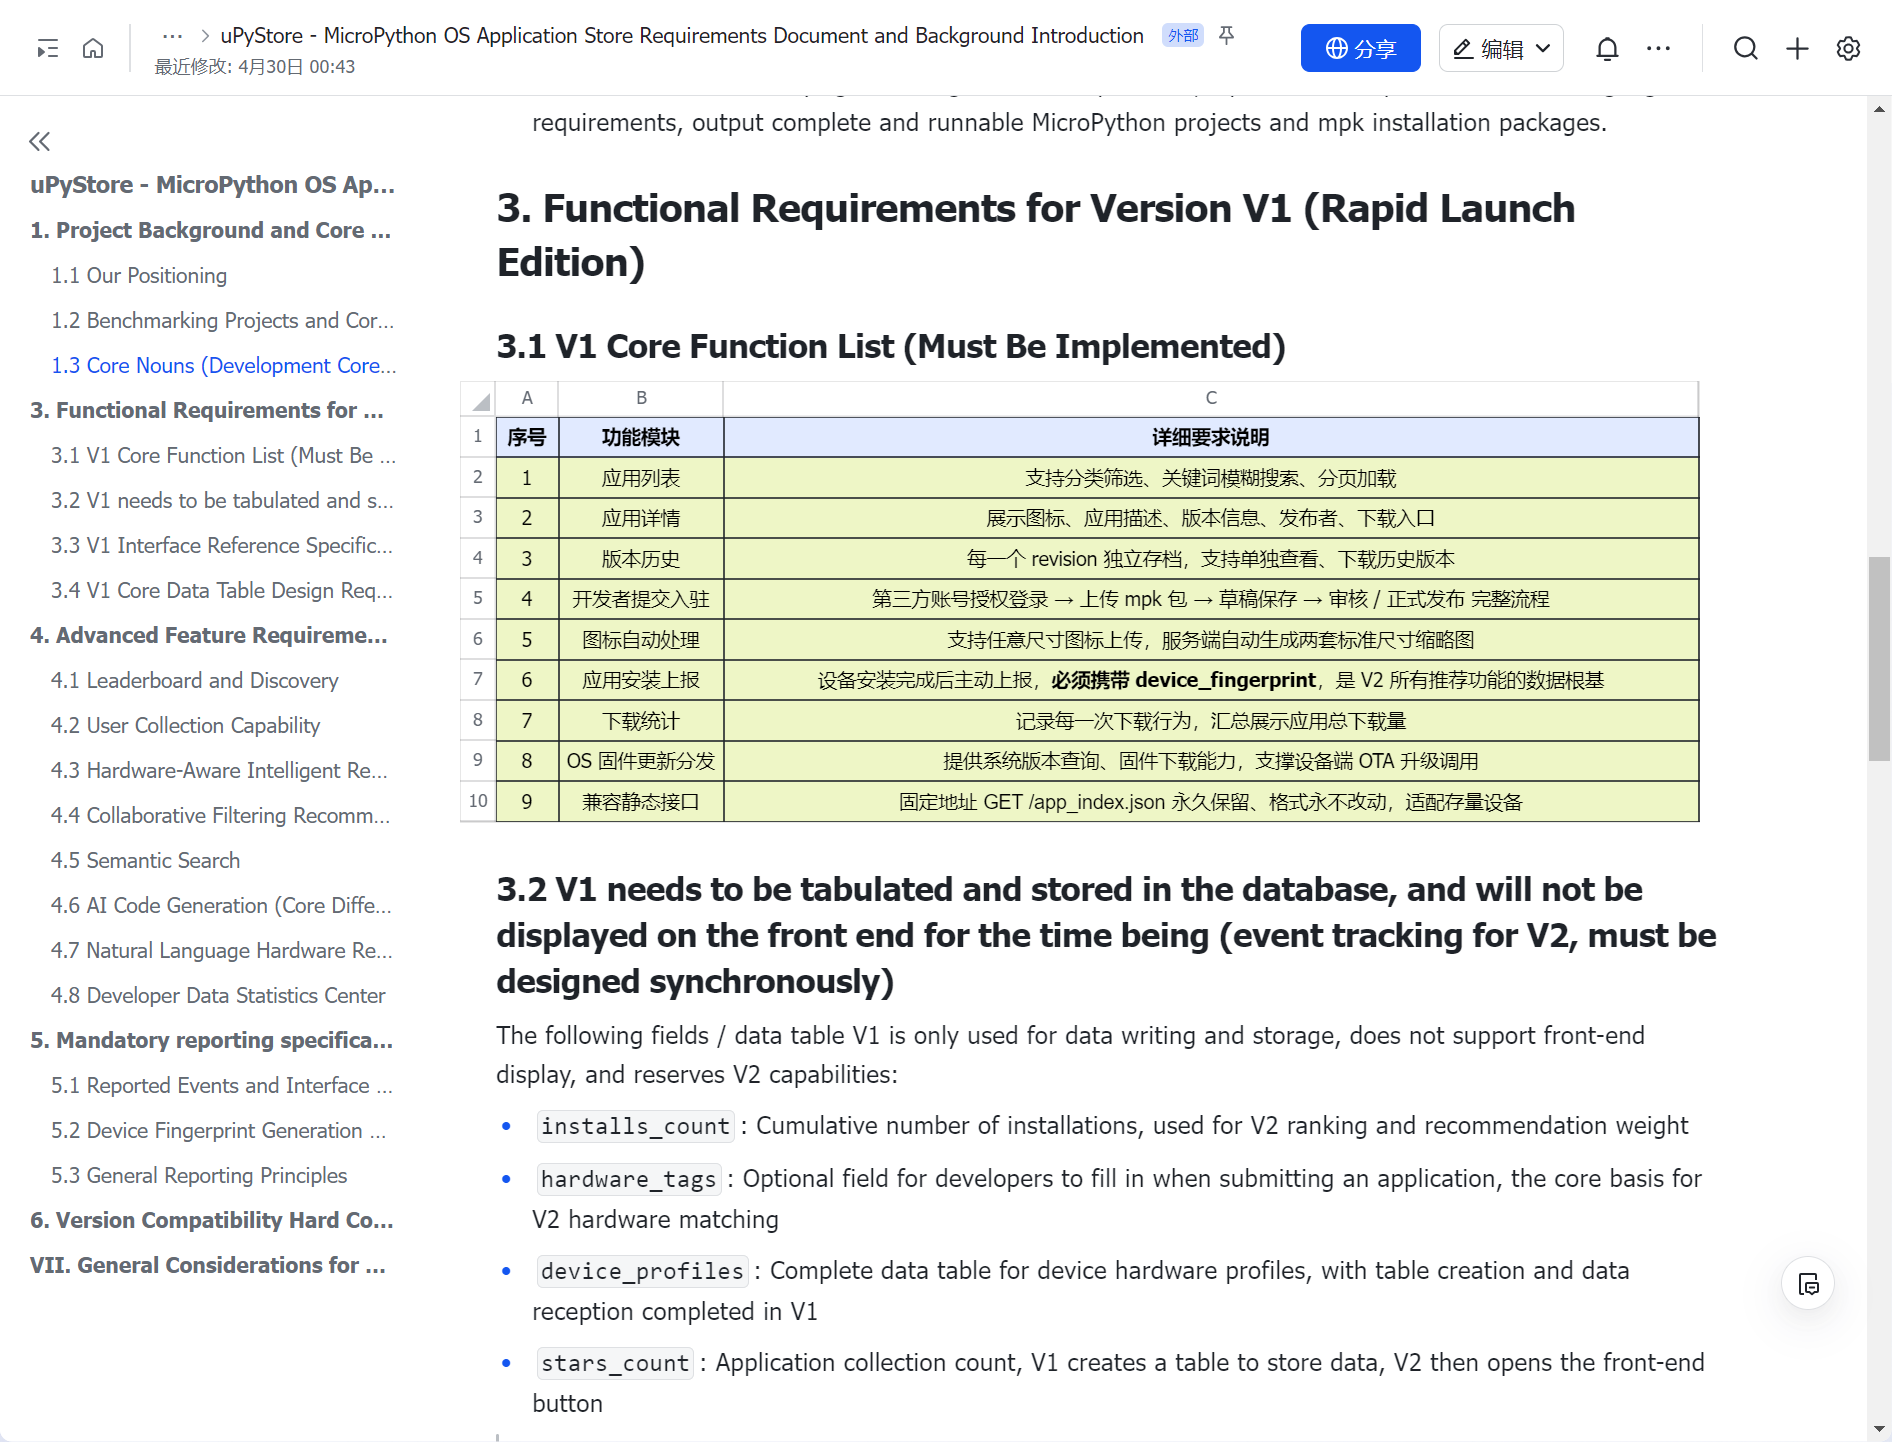This screenshot has width=1892, height=1442.
Task: Jump to 1.3 Core Nouns section
Action: pyautogui.click(x=224, y=365)
